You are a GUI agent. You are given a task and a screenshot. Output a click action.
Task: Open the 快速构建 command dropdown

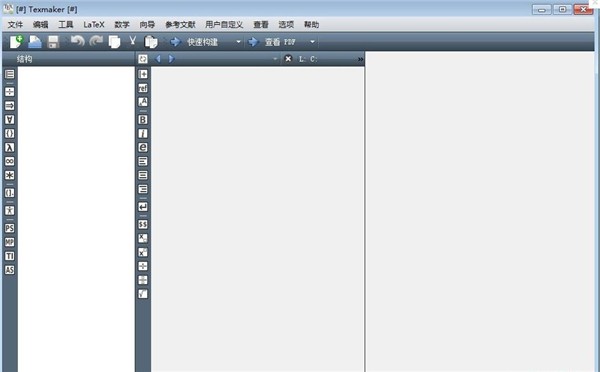238,42
